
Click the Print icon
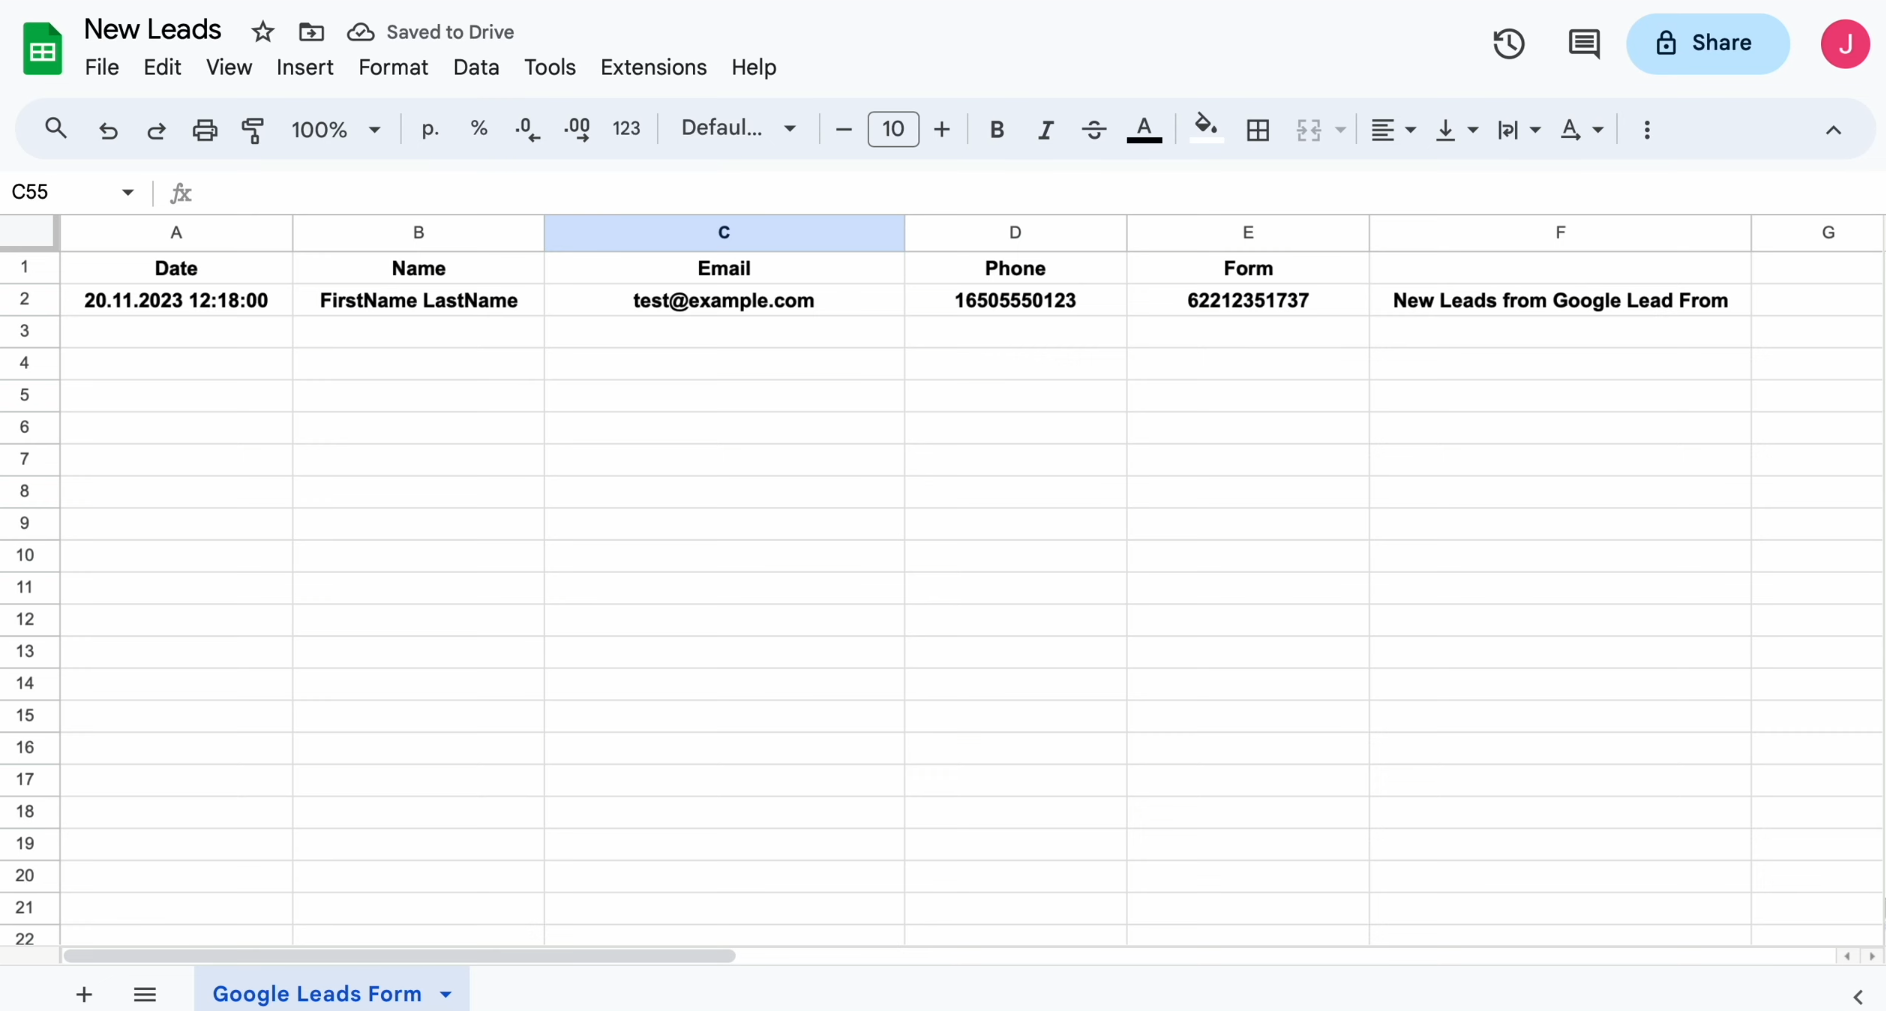[x=205, y=129]
